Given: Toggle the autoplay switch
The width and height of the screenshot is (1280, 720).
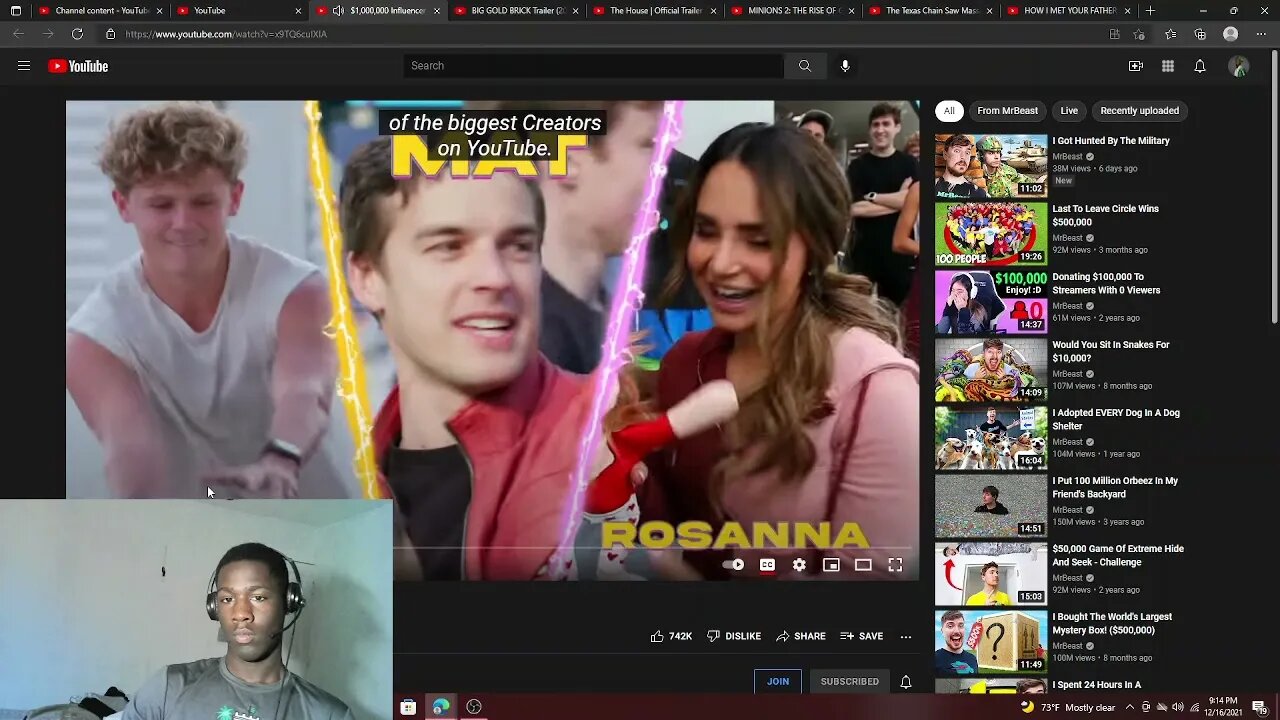Looking at the screenshot, I should [x=733, y=565].
